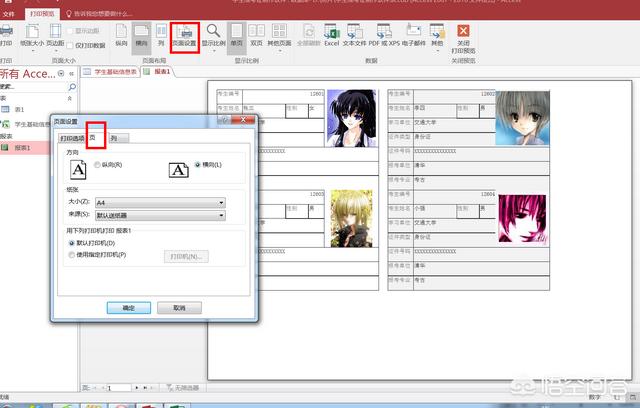Open navigation pane category dropdown arrow

[61, 73]
